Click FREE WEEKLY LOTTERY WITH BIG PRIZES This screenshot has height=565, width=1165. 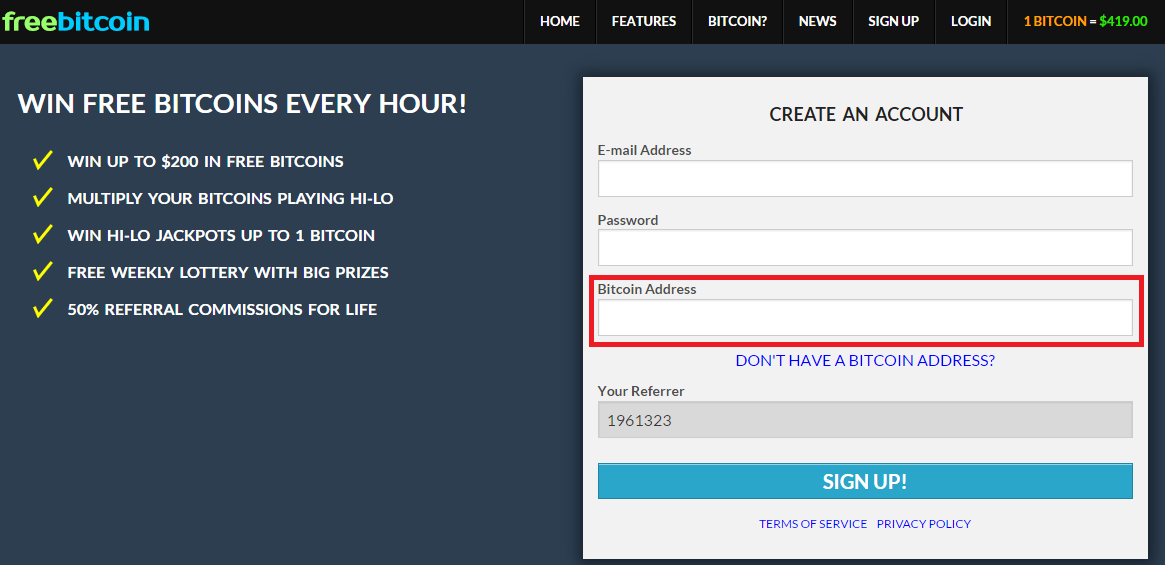click(228, 273)
